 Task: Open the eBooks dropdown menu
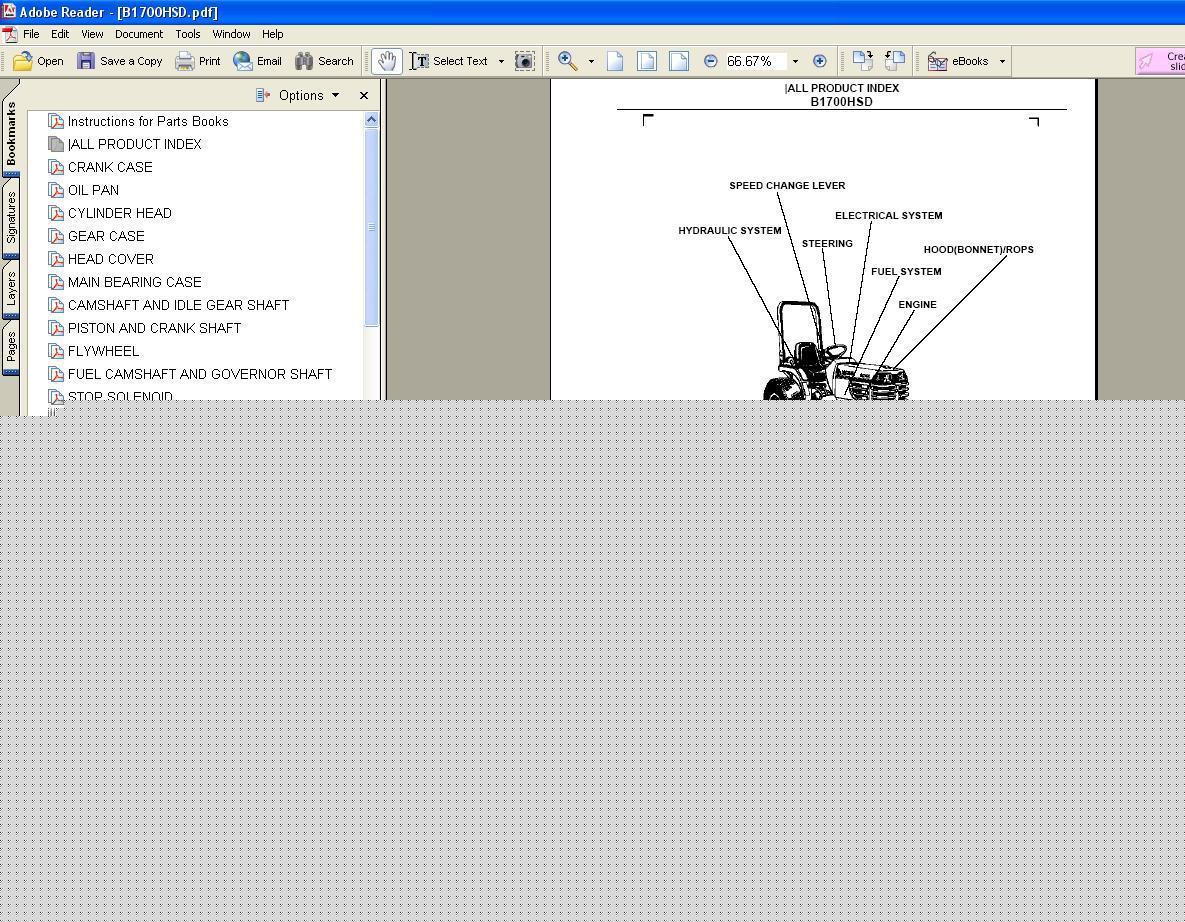(1002, 61)
